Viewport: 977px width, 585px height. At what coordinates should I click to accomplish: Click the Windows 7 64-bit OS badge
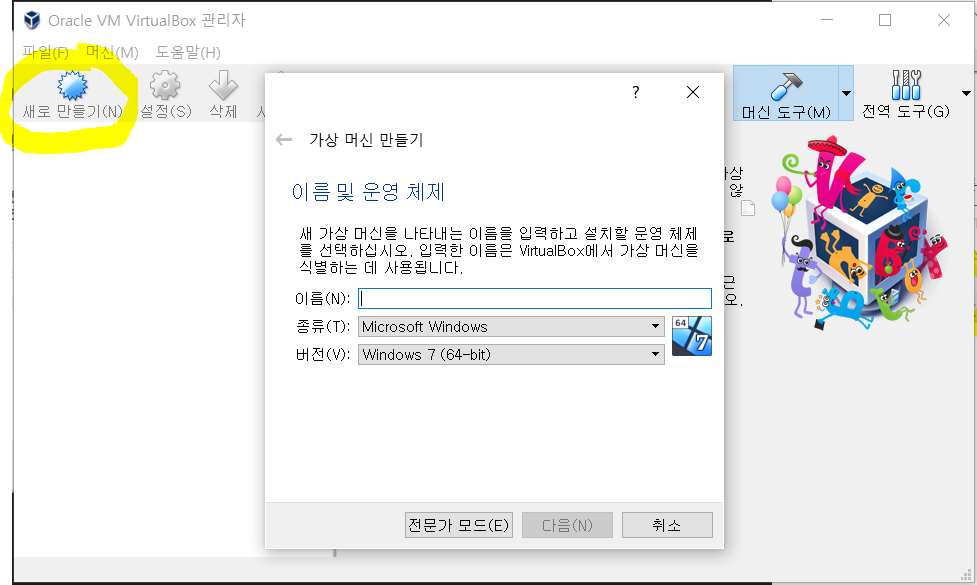coord(692,336)
